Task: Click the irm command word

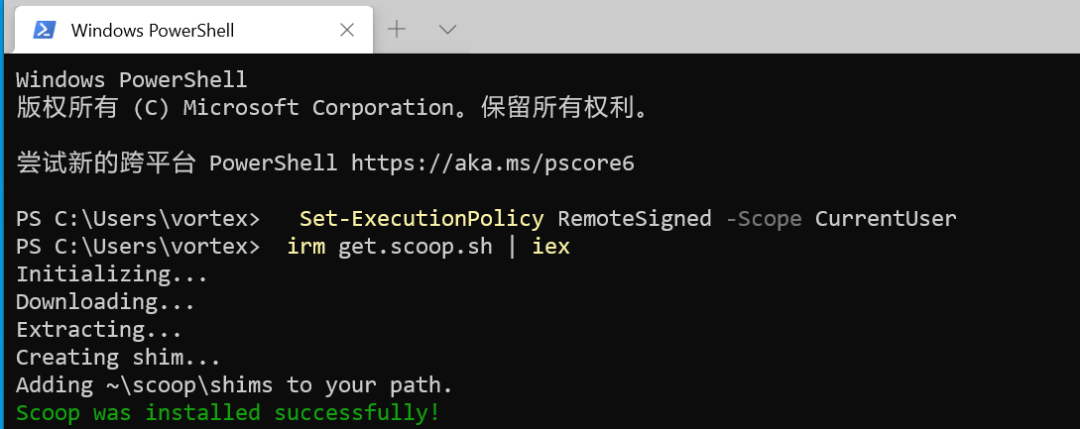Action: (306, 246)
